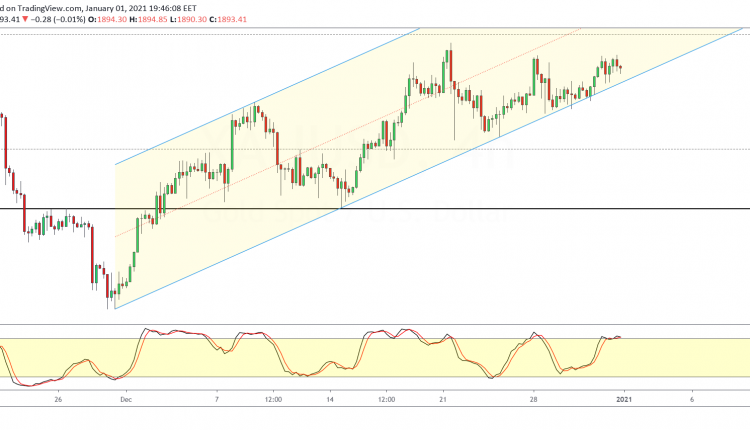750x430 pixels.
Task: Click the 12:00 label after 14
Action: [x=386, y=399]
